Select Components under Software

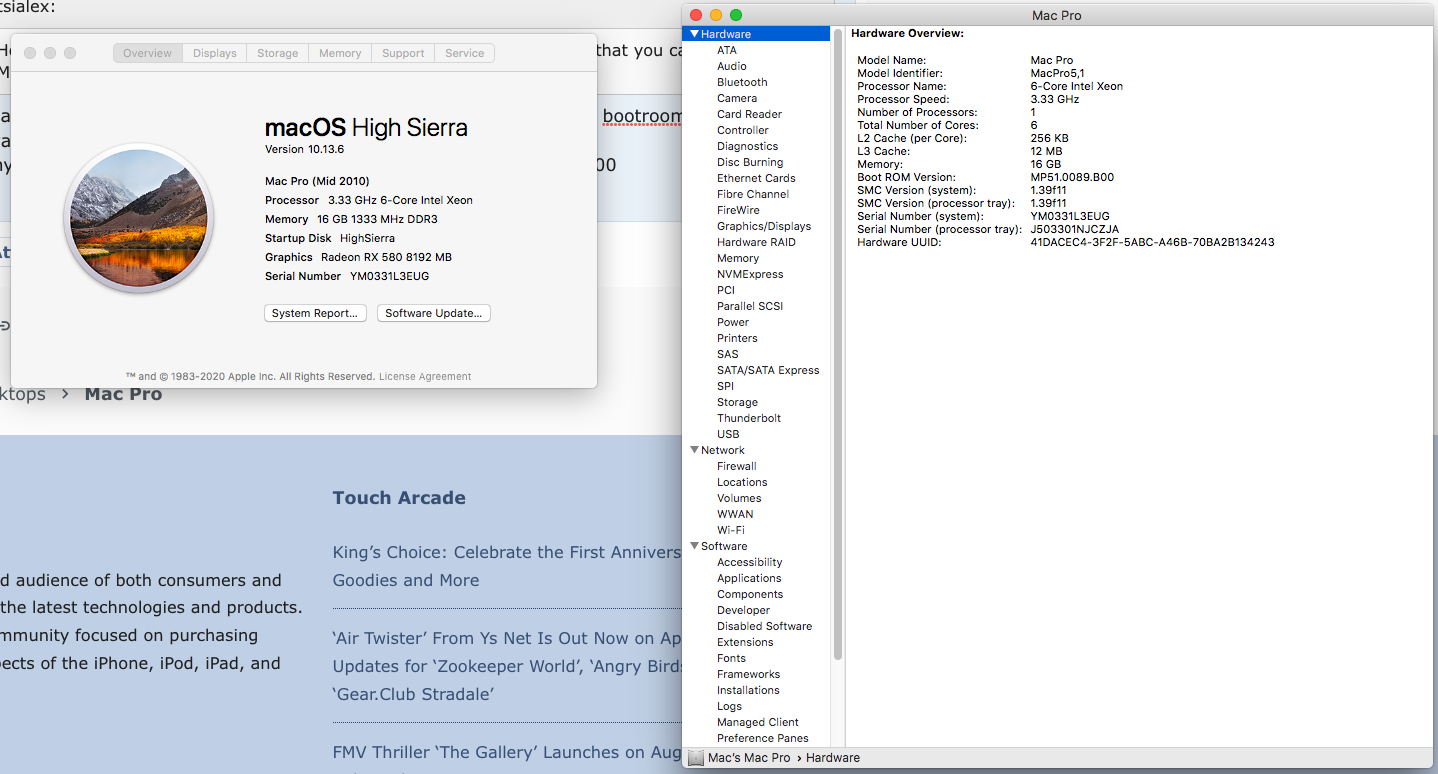pos(750,594)
